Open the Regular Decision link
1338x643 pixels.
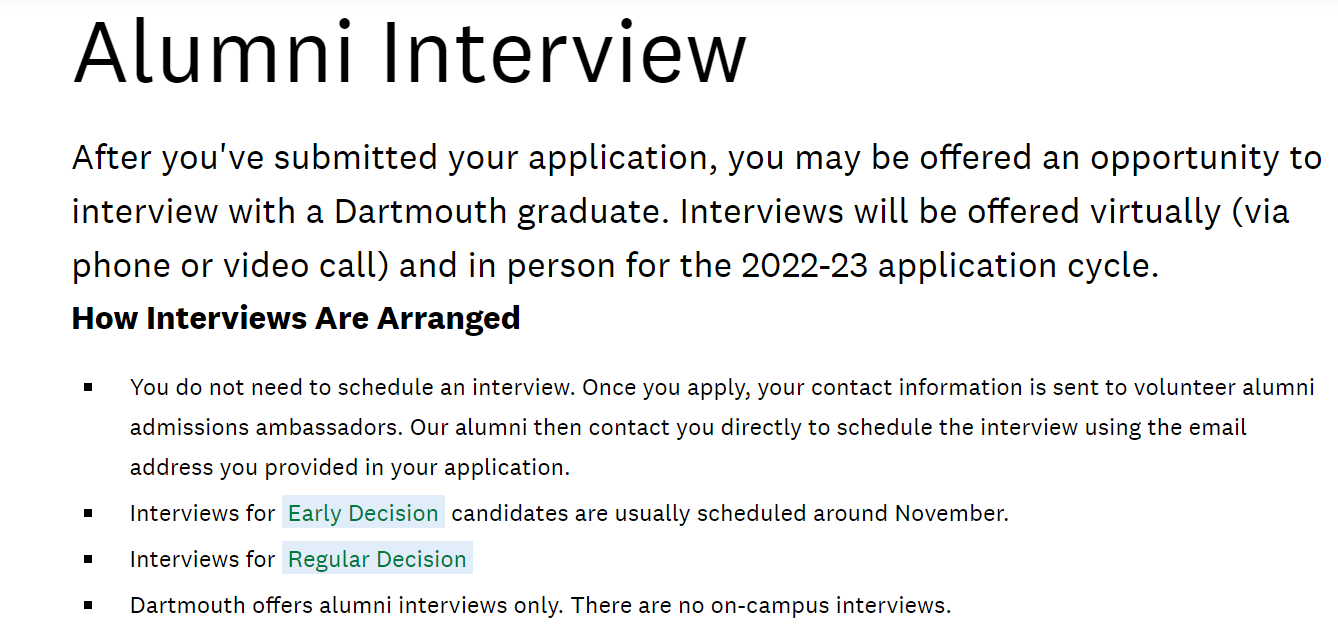tap(377, 559)
